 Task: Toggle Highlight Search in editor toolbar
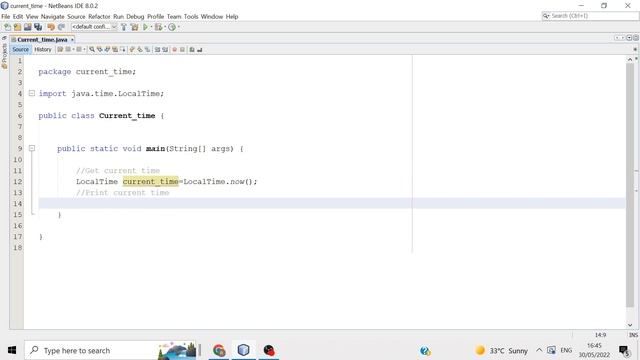[115, 49]
